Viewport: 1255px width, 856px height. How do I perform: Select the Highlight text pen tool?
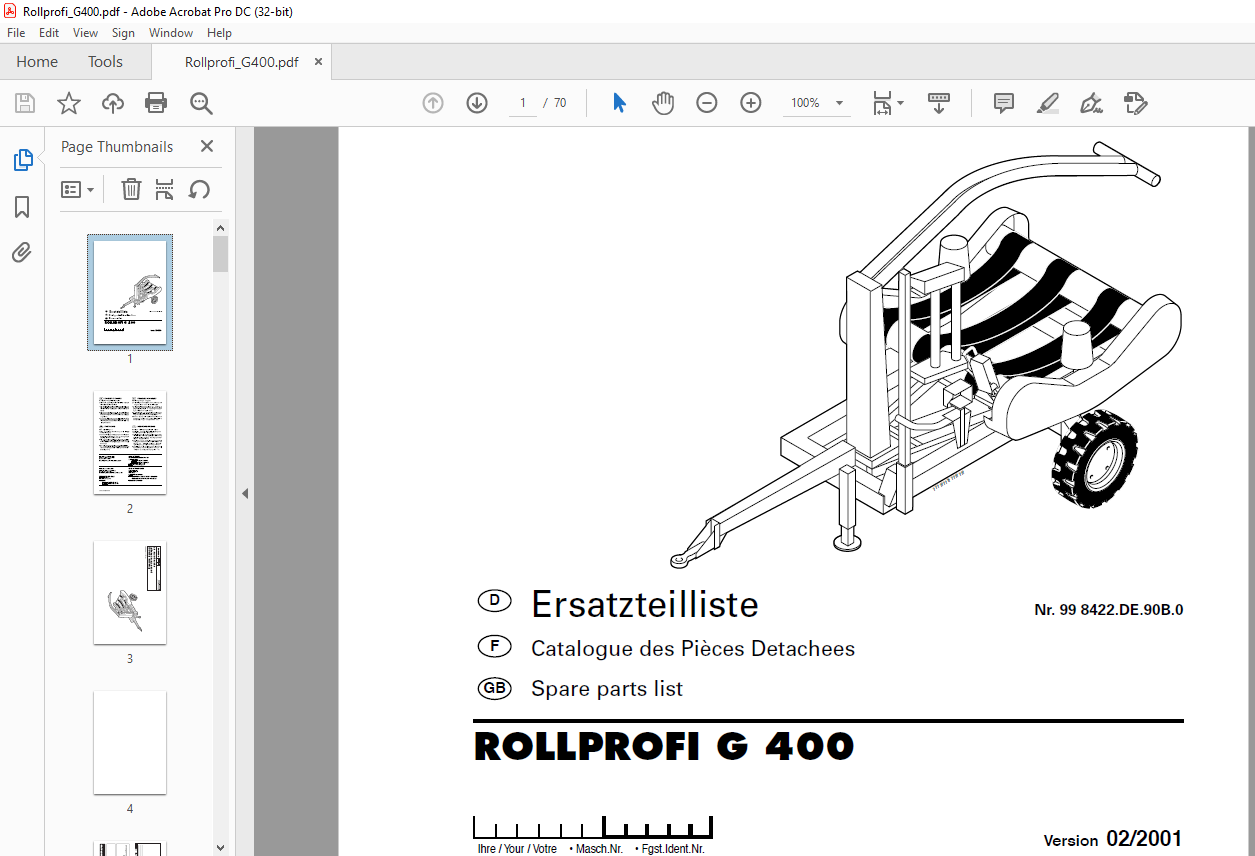click(1048, 103)
